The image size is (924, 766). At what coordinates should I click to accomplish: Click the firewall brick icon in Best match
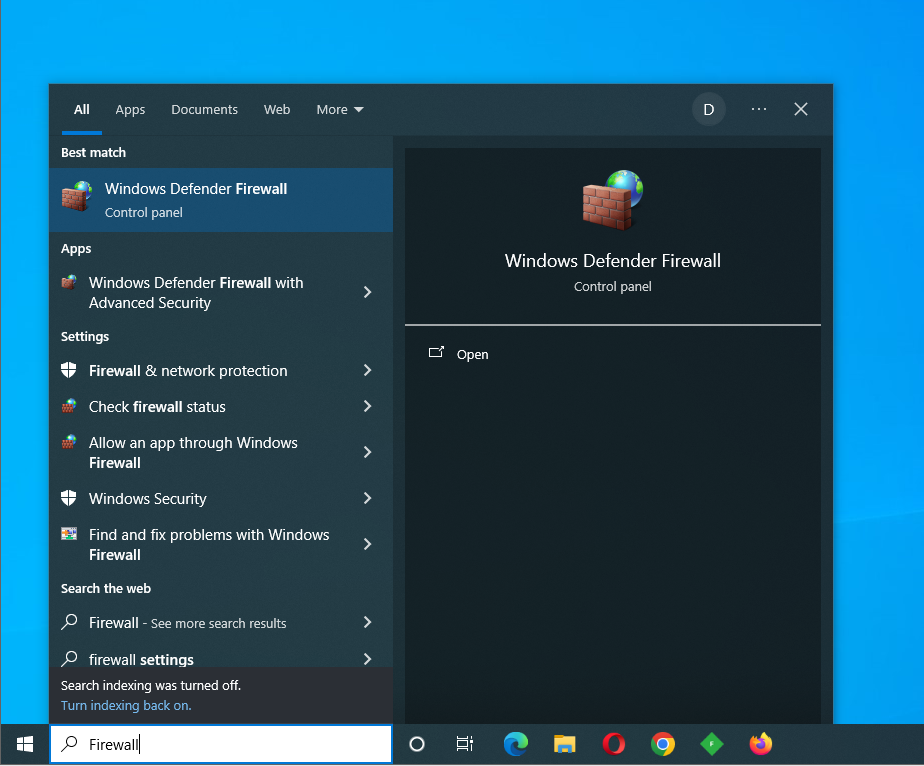[77, 196]
